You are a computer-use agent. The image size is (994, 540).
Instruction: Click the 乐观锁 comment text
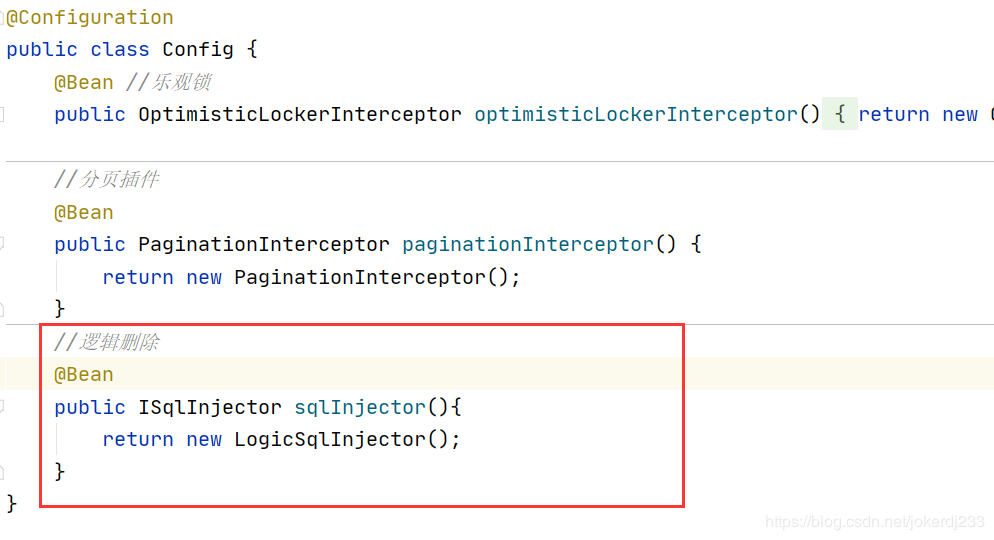(x=181, y=82)
